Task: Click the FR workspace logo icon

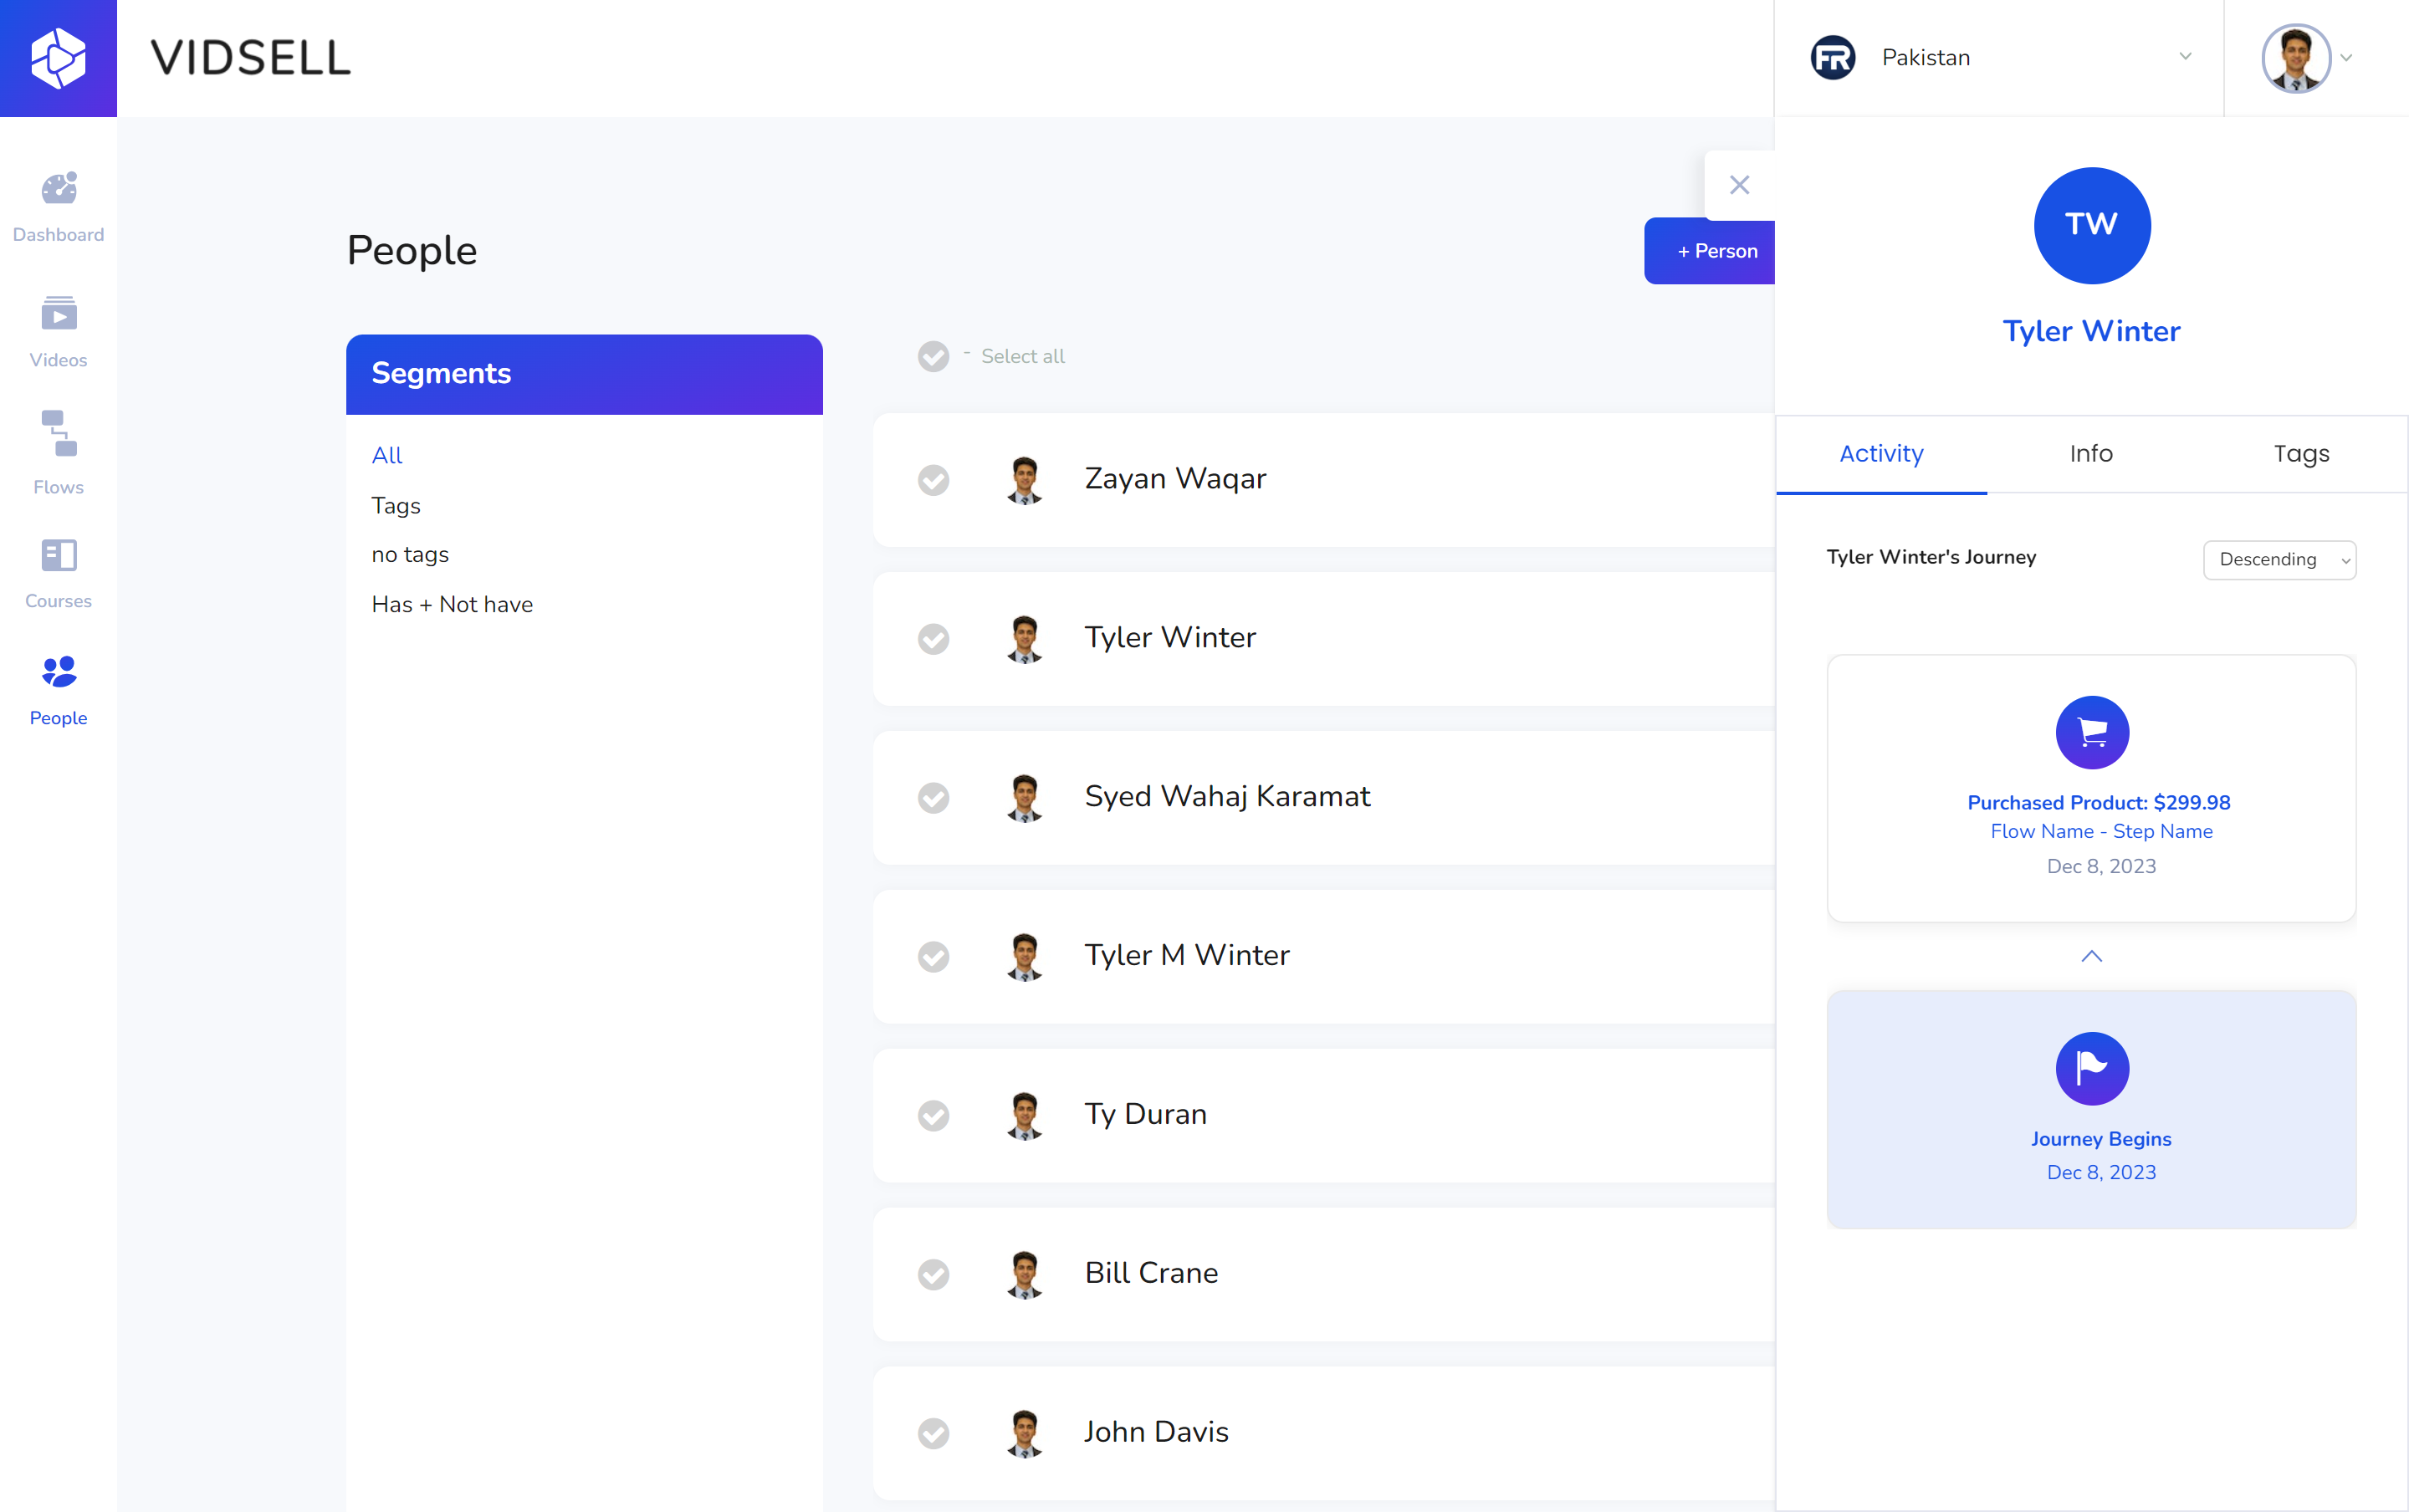Action: pos(1833,58)
